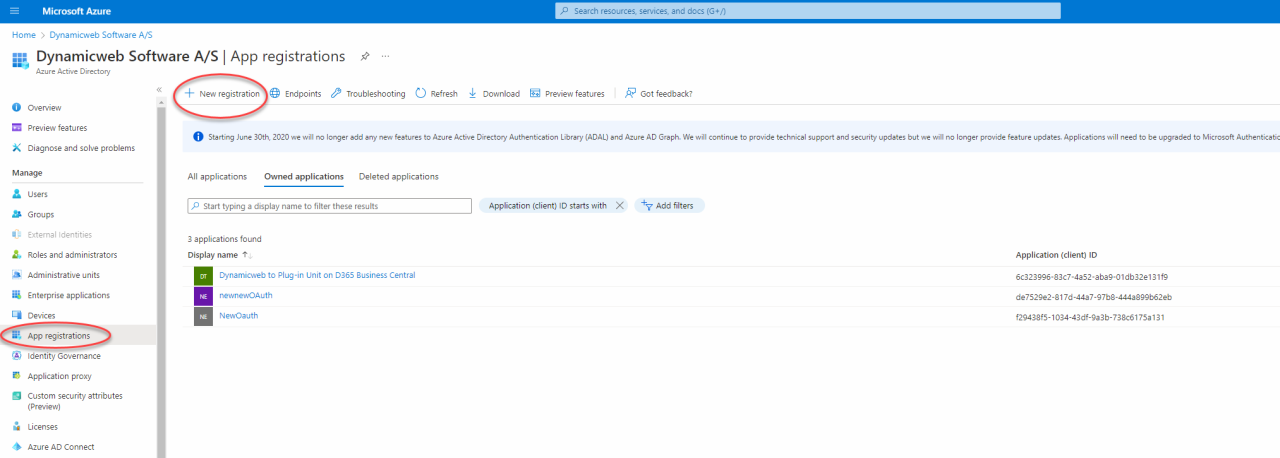Sort by Display name column
The height and width of the screenshot is (458, 1280).
[x=215, y=255]
